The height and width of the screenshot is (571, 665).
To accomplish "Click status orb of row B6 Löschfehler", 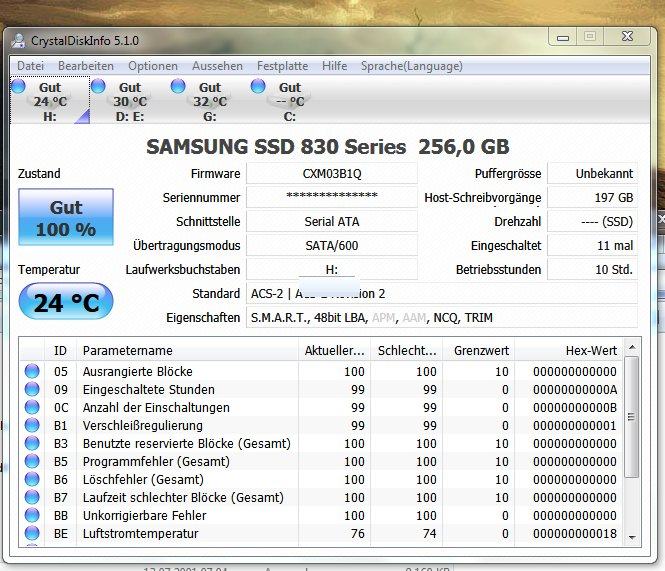I will click(32, 479).
